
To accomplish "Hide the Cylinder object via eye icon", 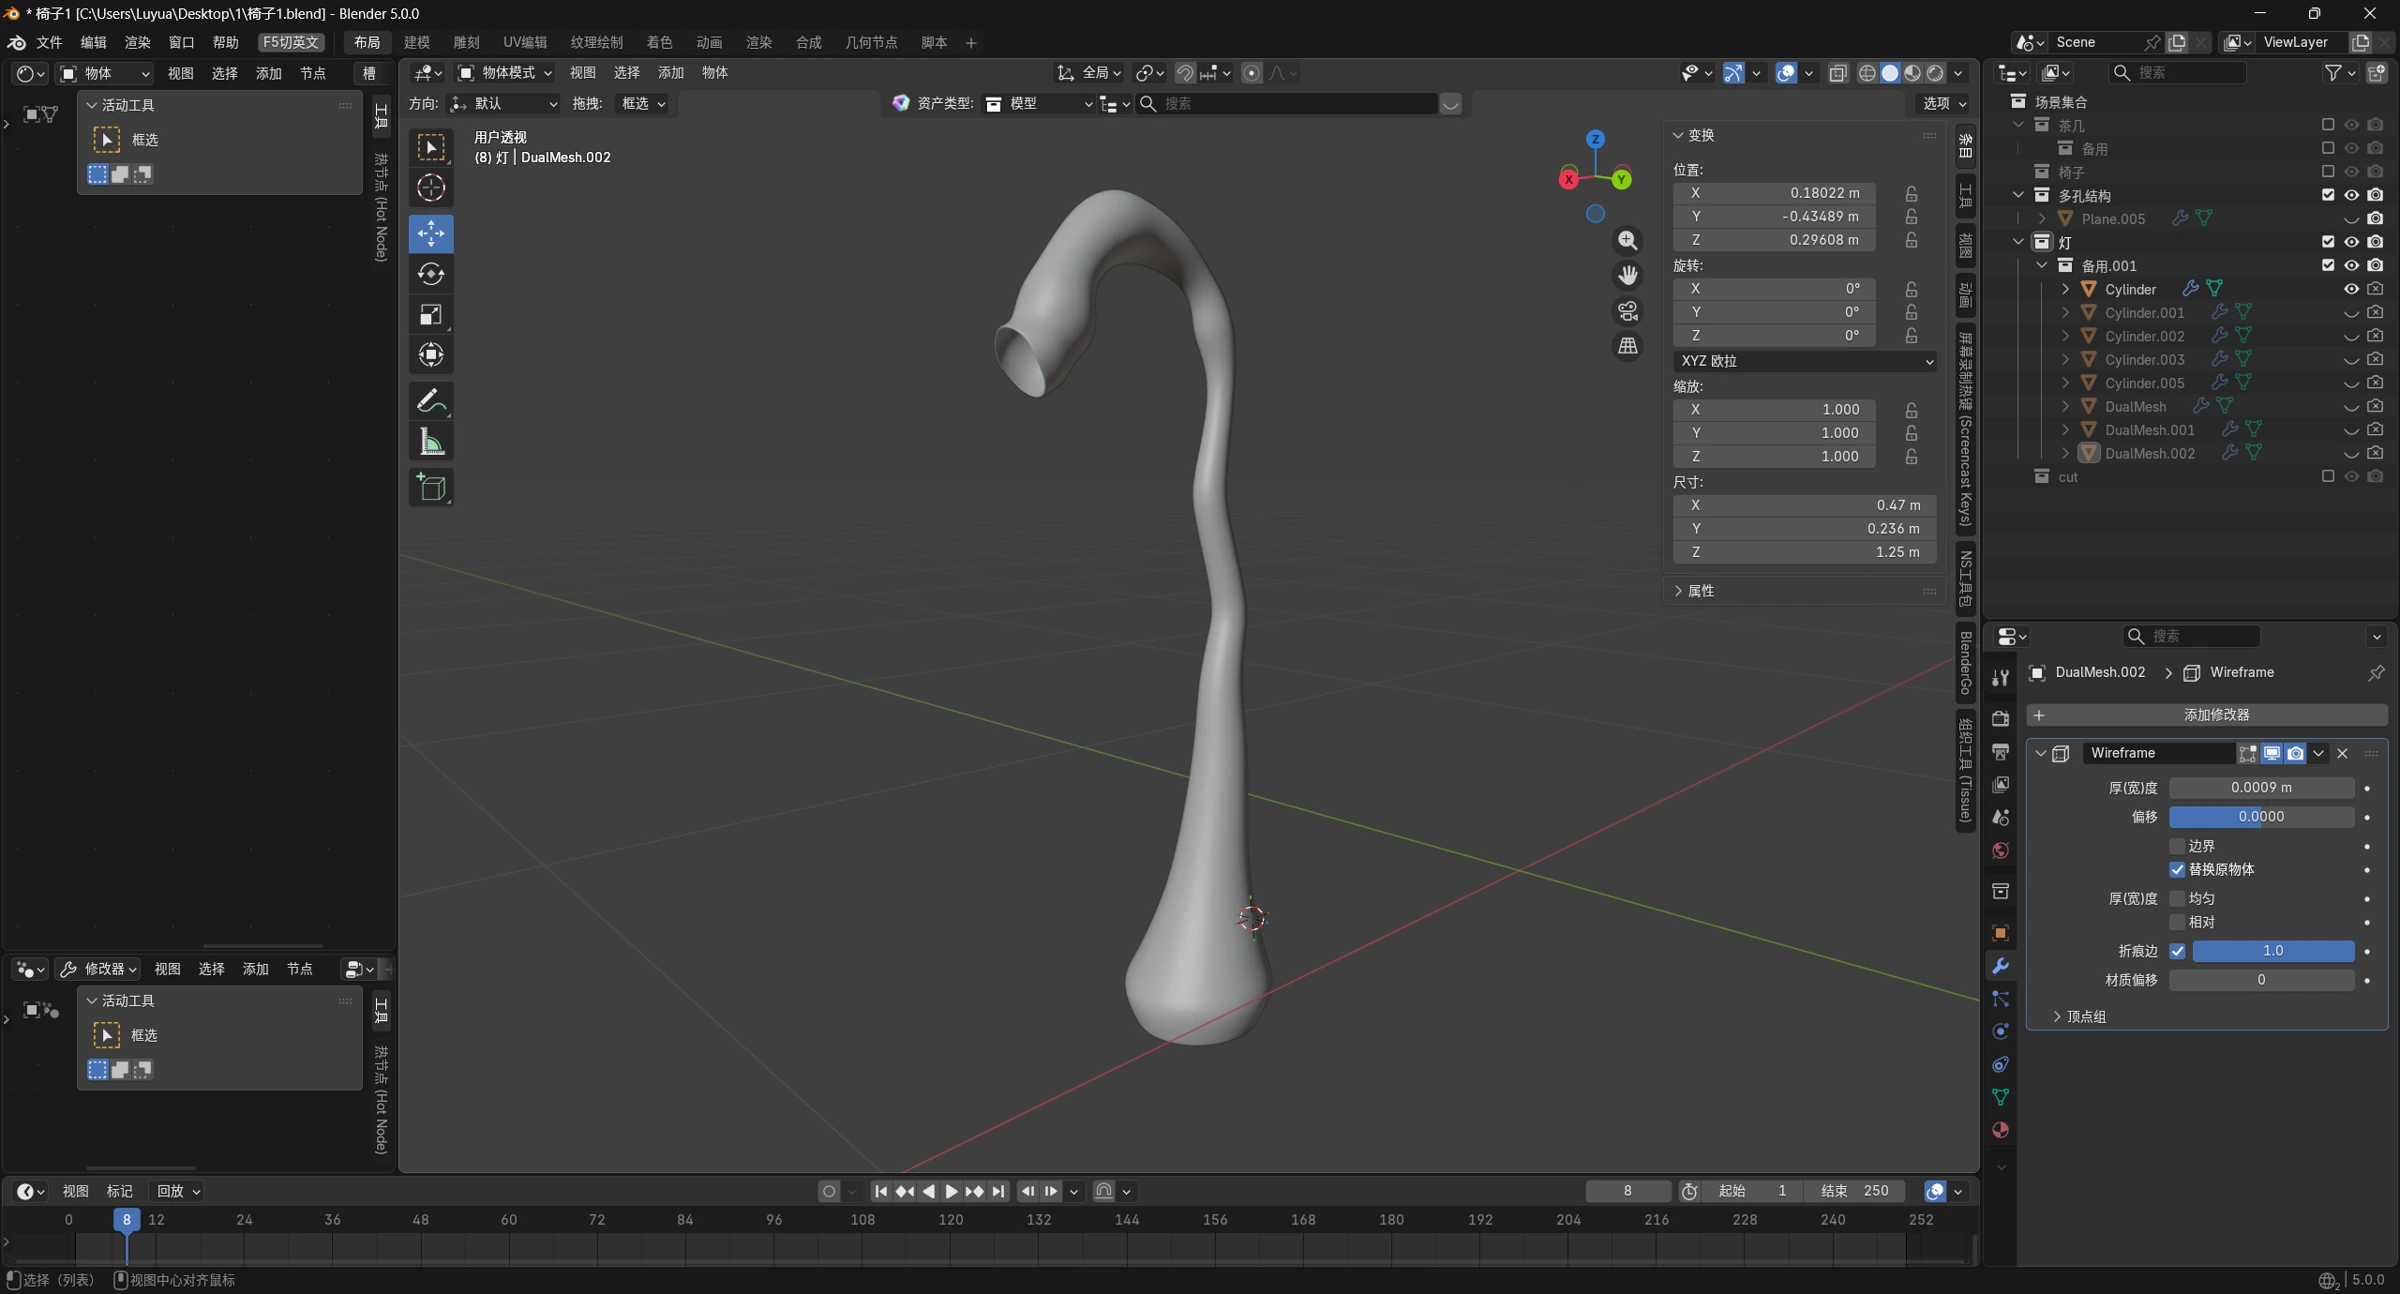I will click(x=2351, y=289).
